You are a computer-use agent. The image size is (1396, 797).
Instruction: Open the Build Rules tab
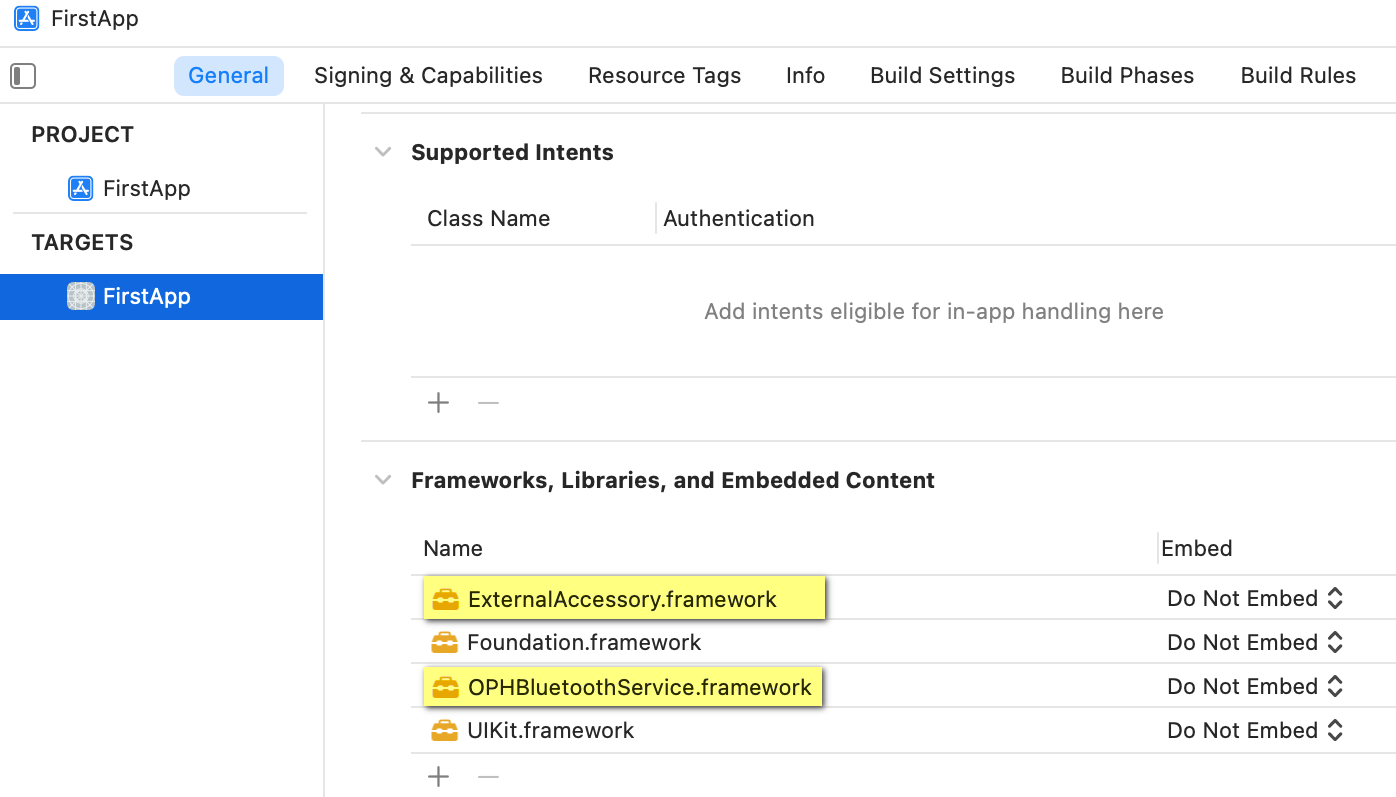pos(1298,76)
